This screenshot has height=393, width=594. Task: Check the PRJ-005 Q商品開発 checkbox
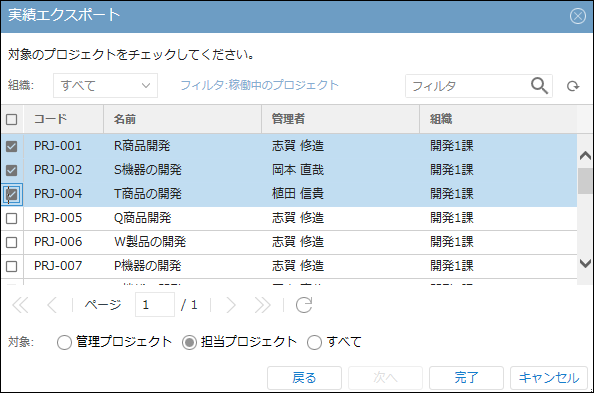pos(12,218)
